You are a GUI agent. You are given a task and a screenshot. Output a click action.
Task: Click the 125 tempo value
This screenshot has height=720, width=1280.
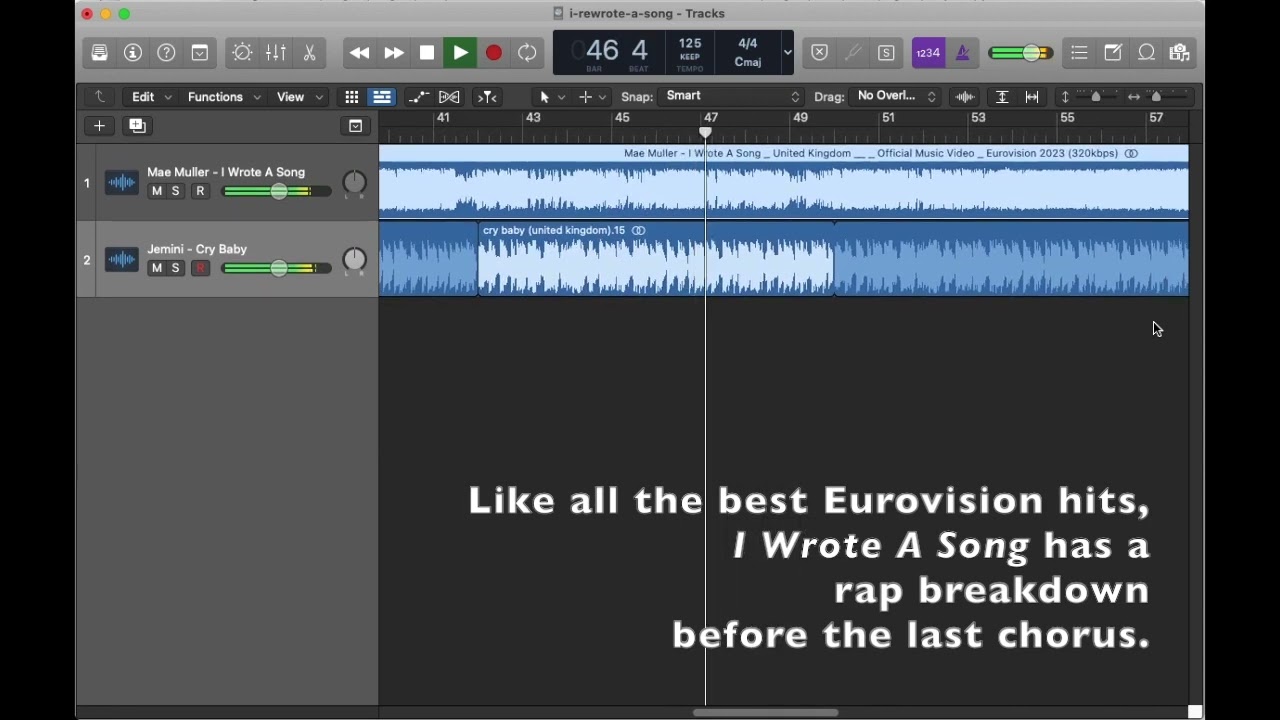click(x=690, y=44)
